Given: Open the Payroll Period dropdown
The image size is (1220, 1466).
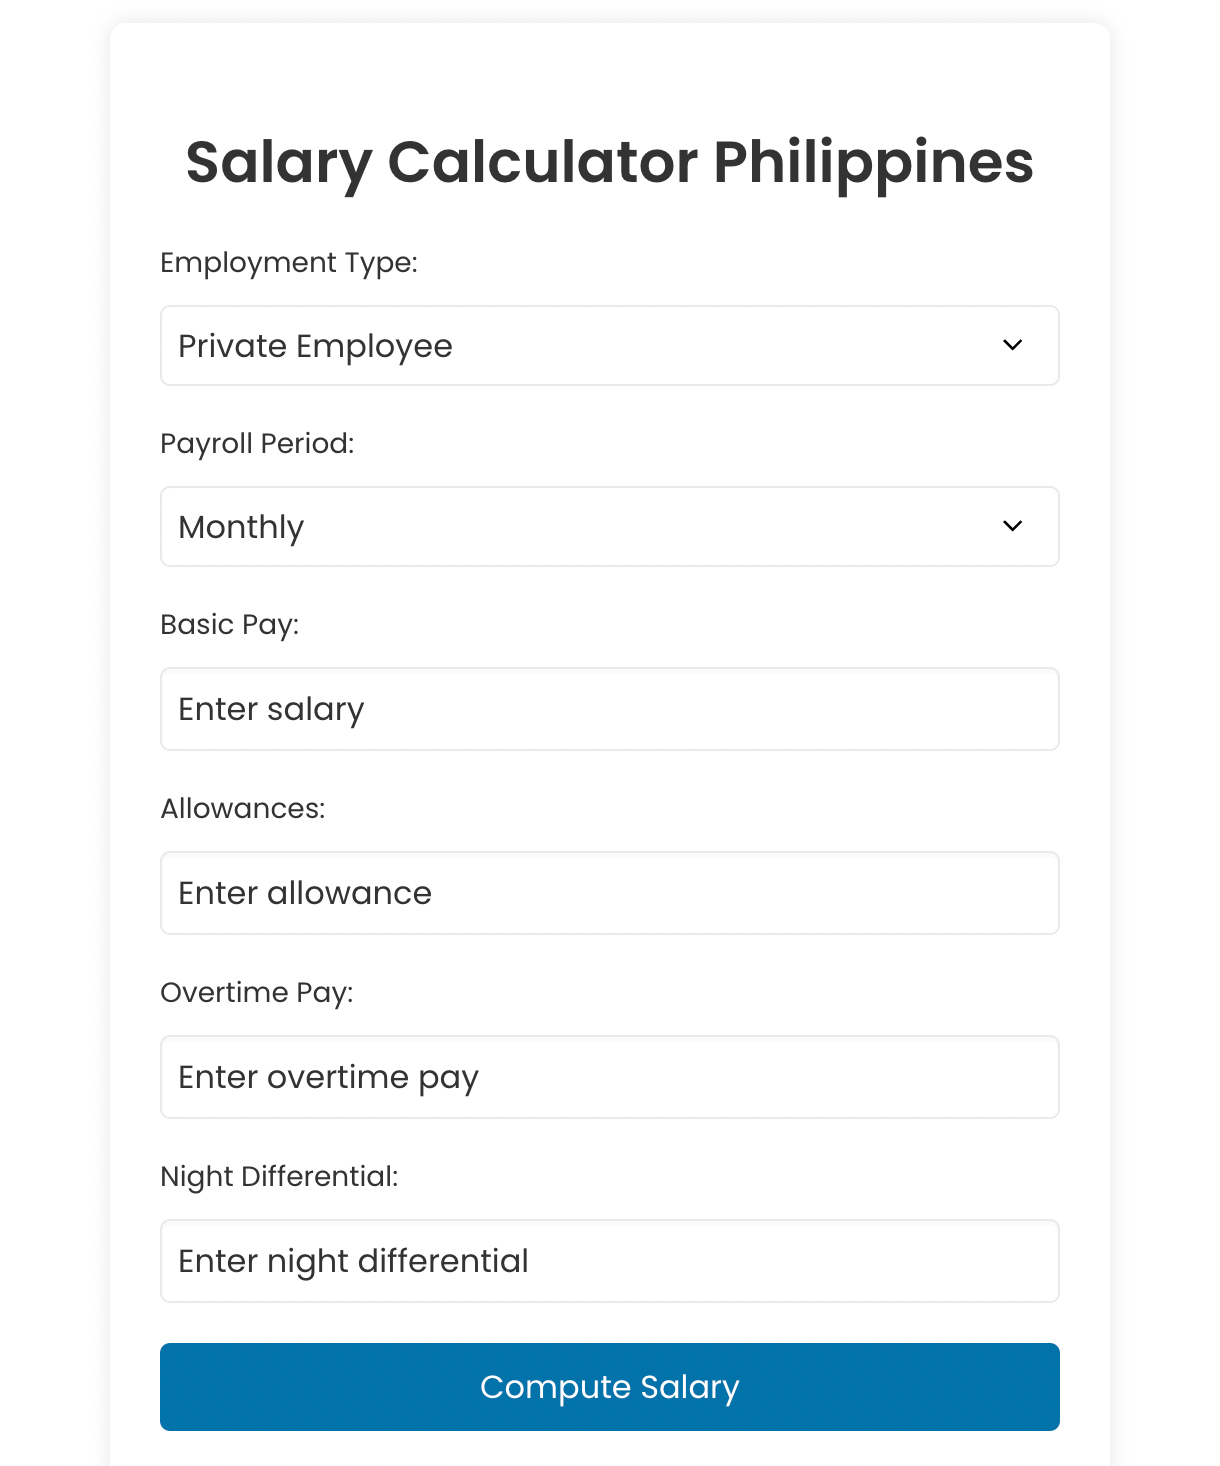Looking at the screenshot, I should tap(609, 526).
